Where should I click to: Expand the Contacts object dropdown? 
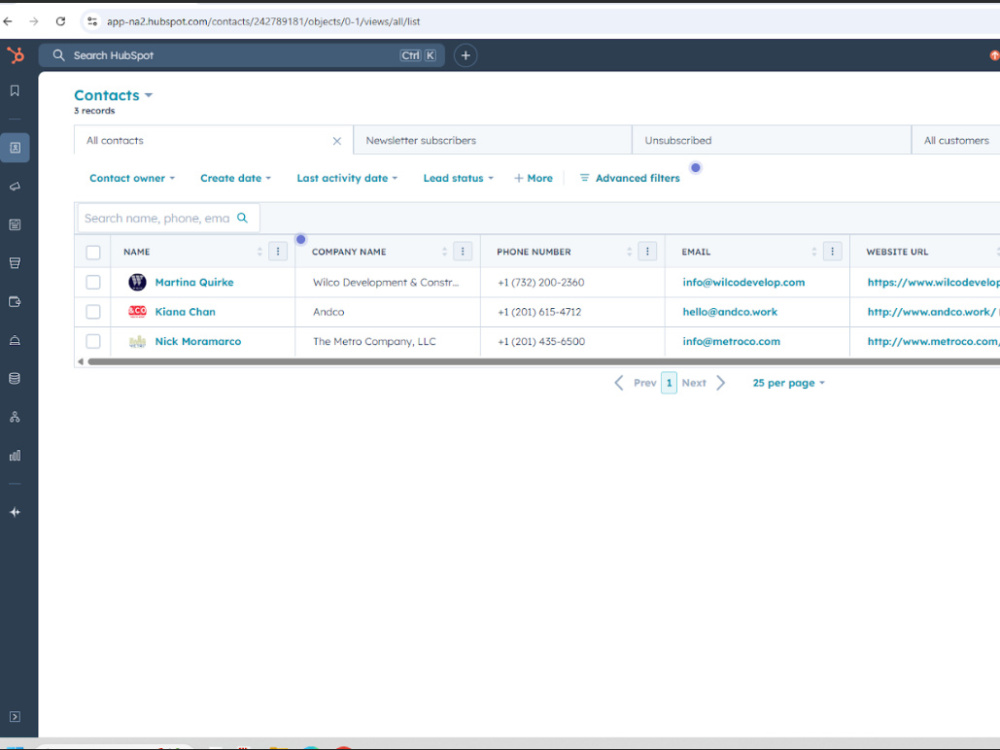pos(114,95)
